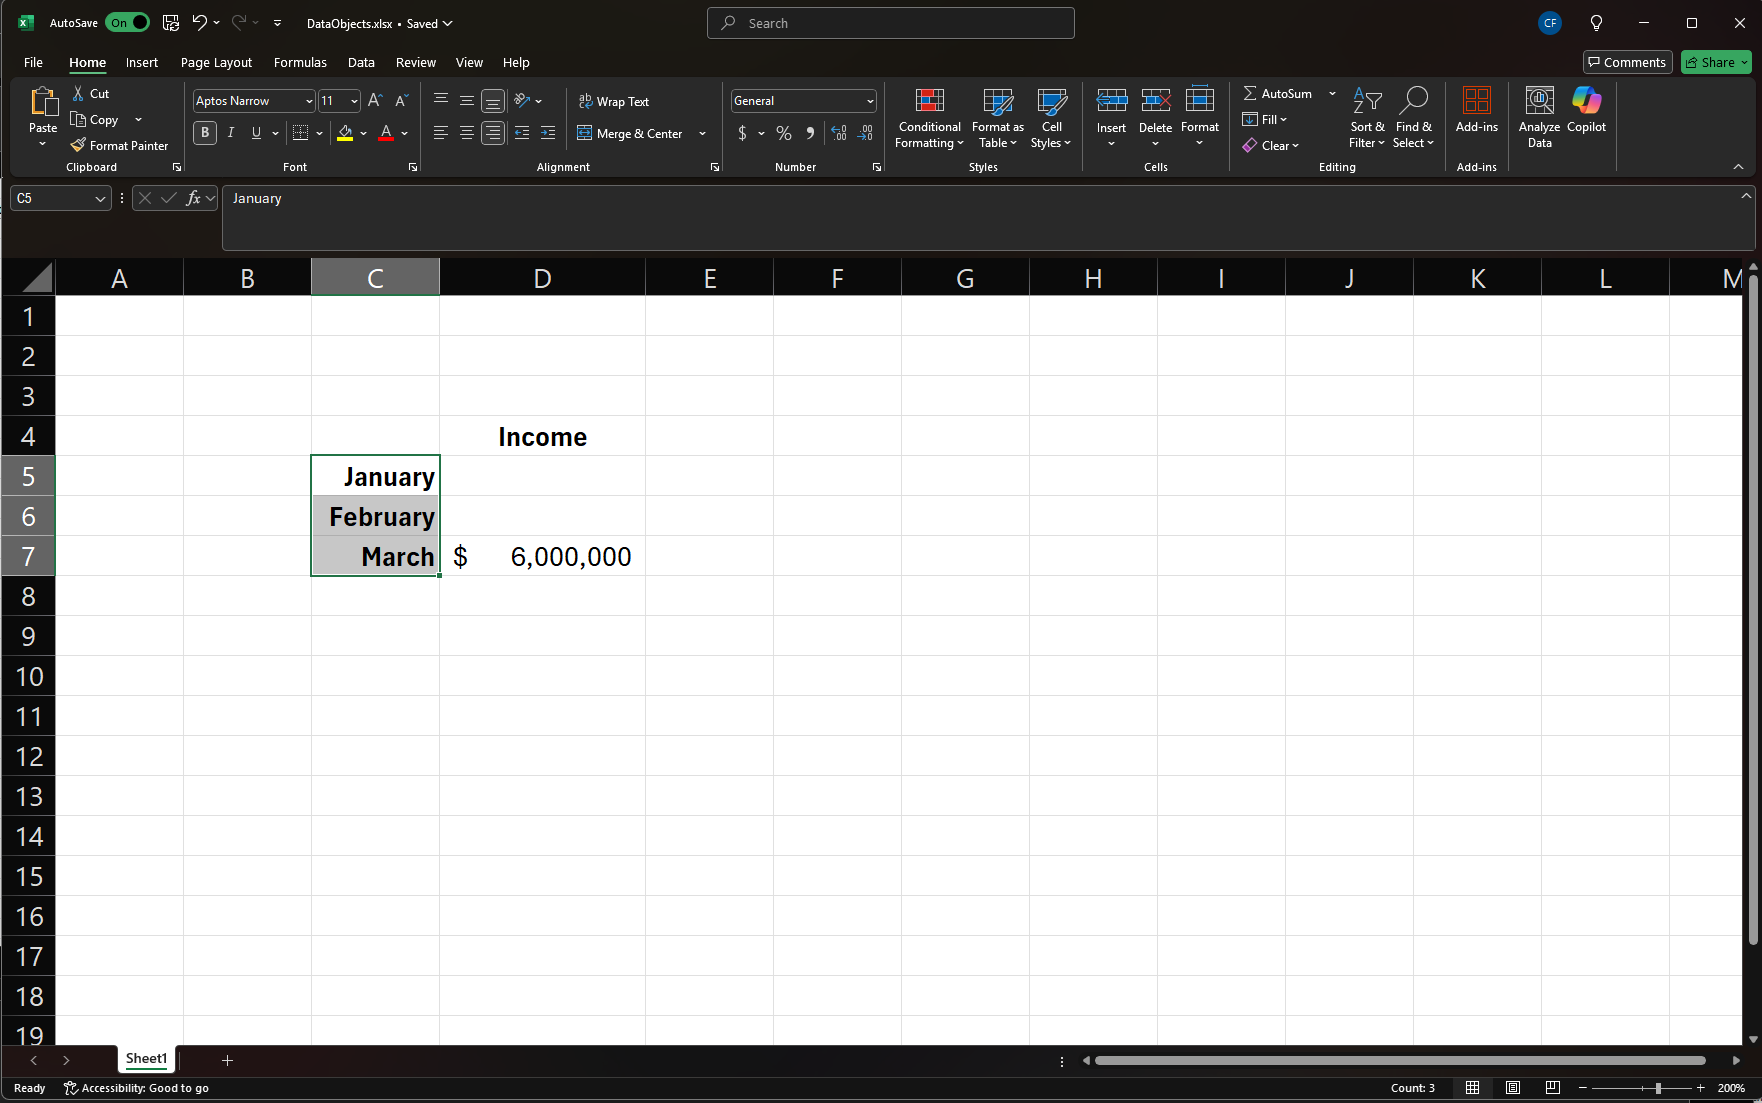Toggle Underline formatting

pos(257,133)
